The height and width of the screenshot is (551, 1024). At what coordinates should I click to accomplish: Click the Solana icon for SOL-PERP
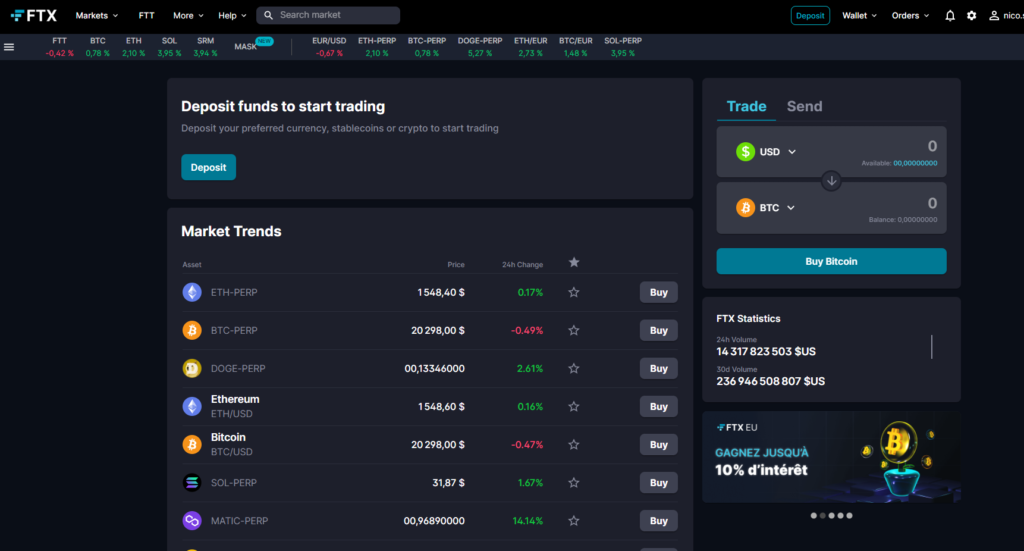pos(191,483)
